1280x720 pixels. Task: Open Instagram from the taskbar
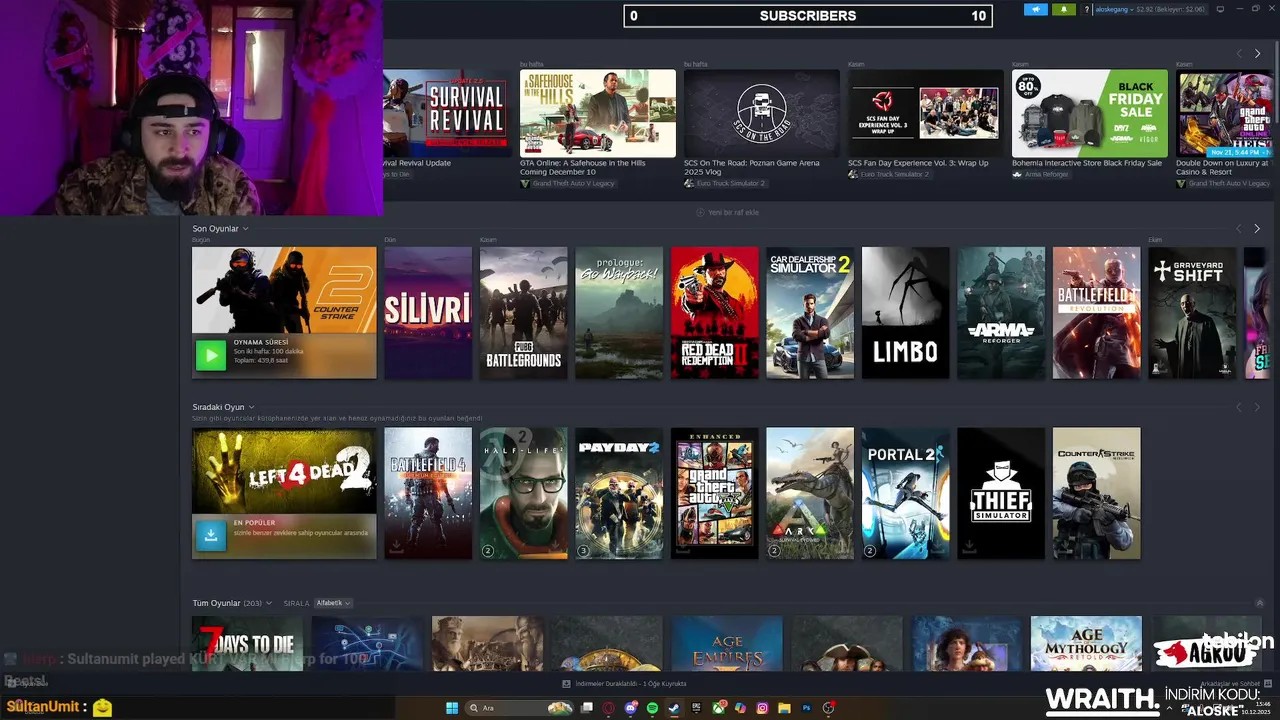[762, 708]
